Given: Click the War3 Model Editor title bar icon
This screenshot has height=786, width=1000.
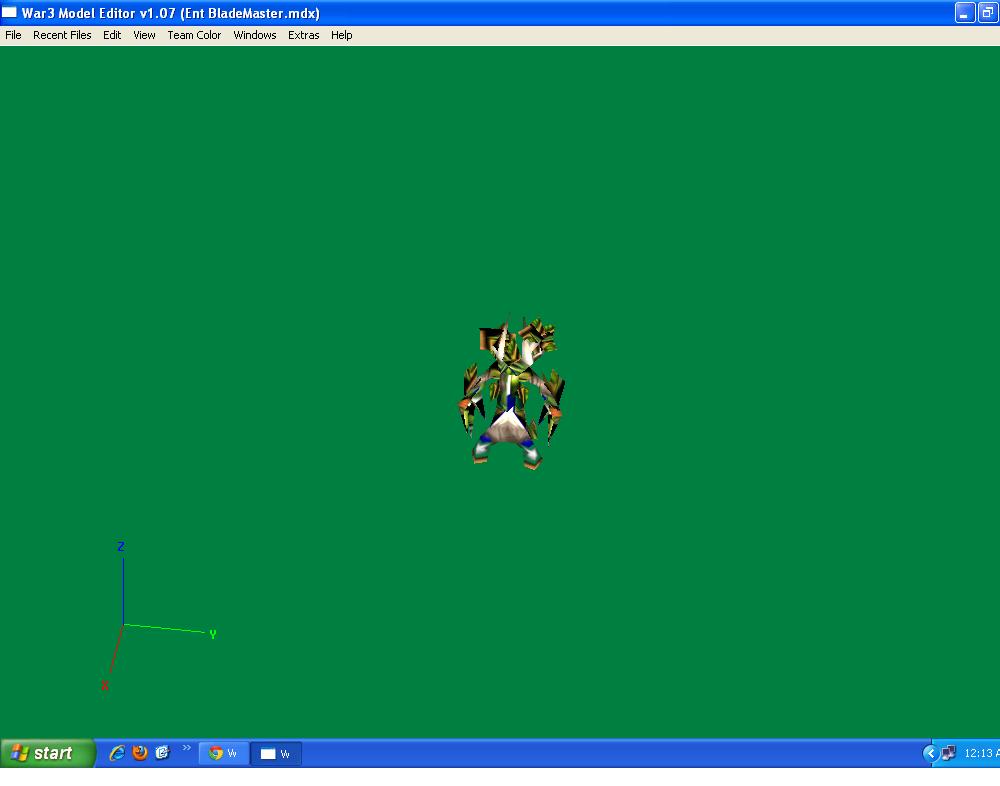Looking at the screenshot, I should 10,12.
